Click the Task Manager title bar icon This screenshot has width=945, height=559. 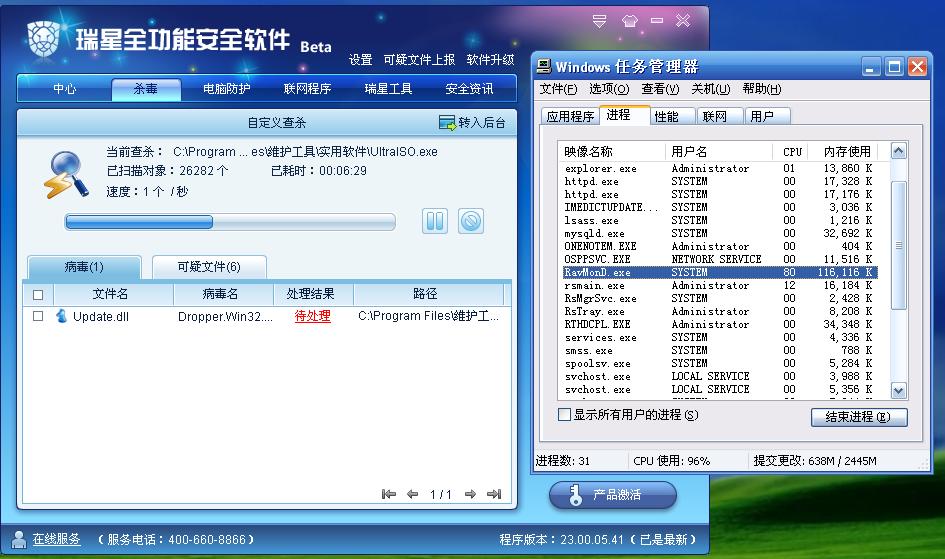(x=544, y=66)
